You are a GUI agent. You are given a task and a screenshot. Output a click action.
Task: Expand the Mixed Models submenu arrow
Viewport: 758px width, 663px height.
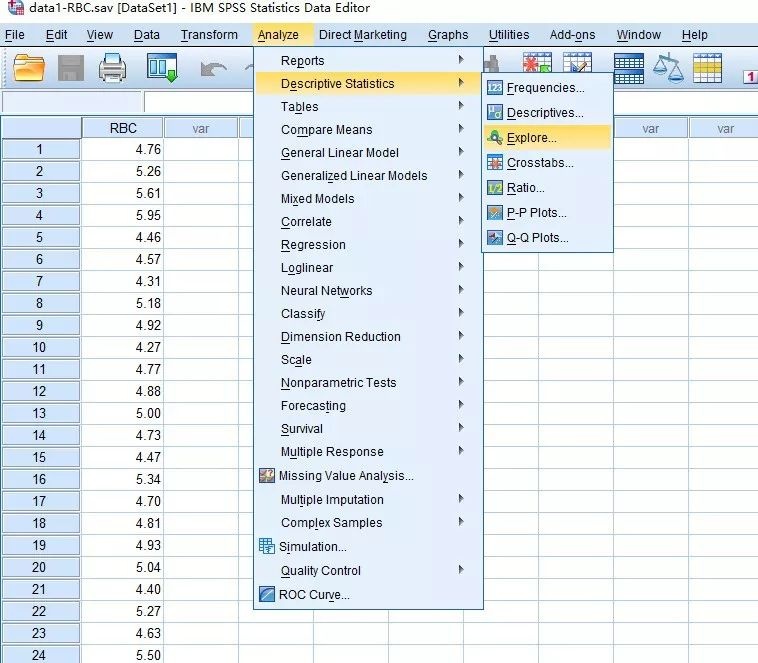click(x=461, y=198)
